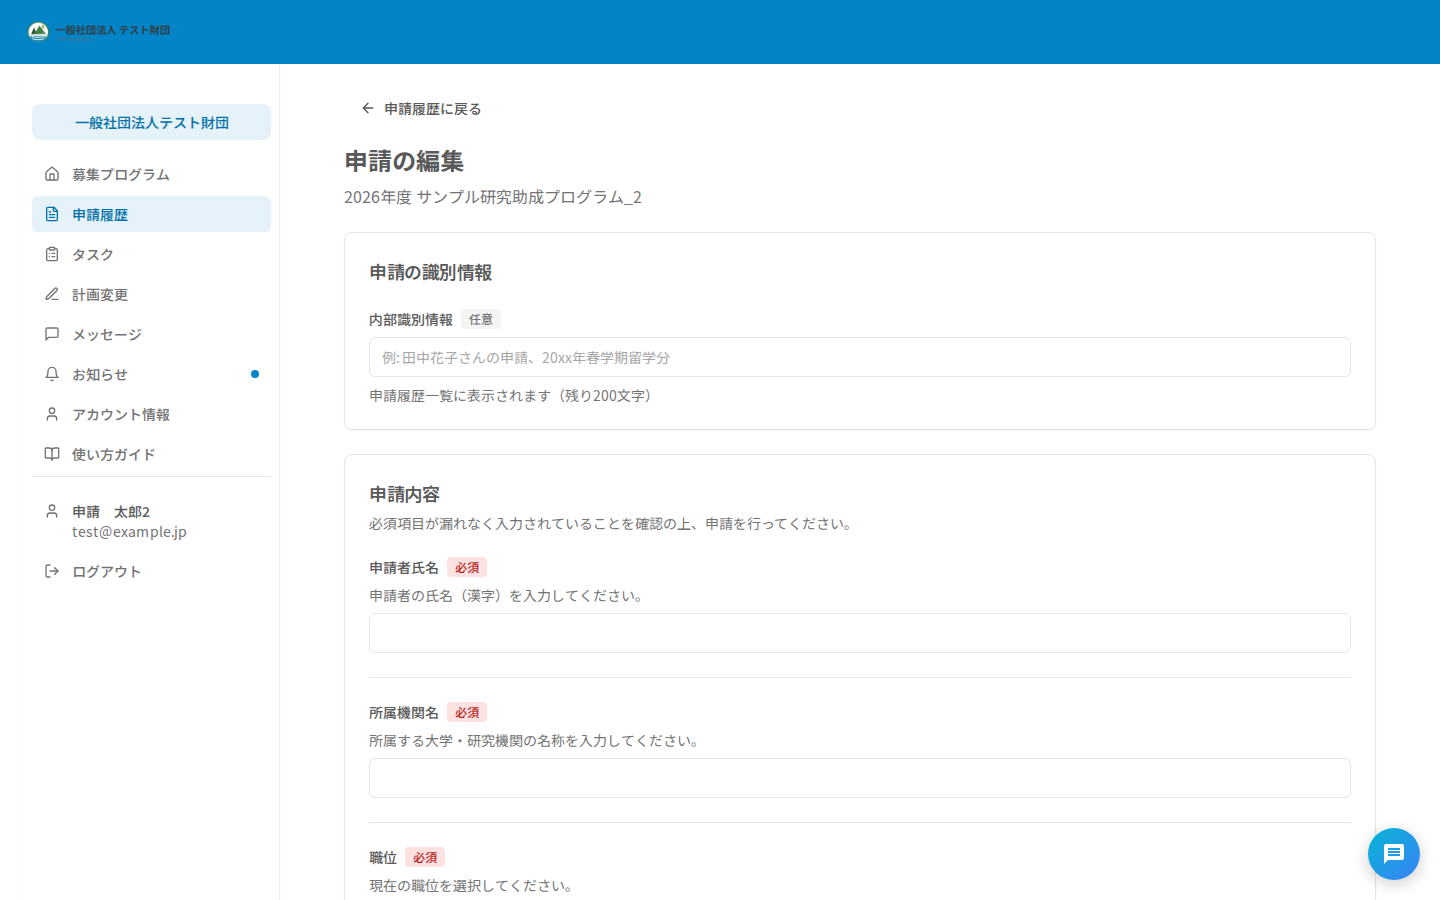The height and width of the screenshot is (900, 1440).
Task: Click the test@example.jp email text
Action: (129, 532)
